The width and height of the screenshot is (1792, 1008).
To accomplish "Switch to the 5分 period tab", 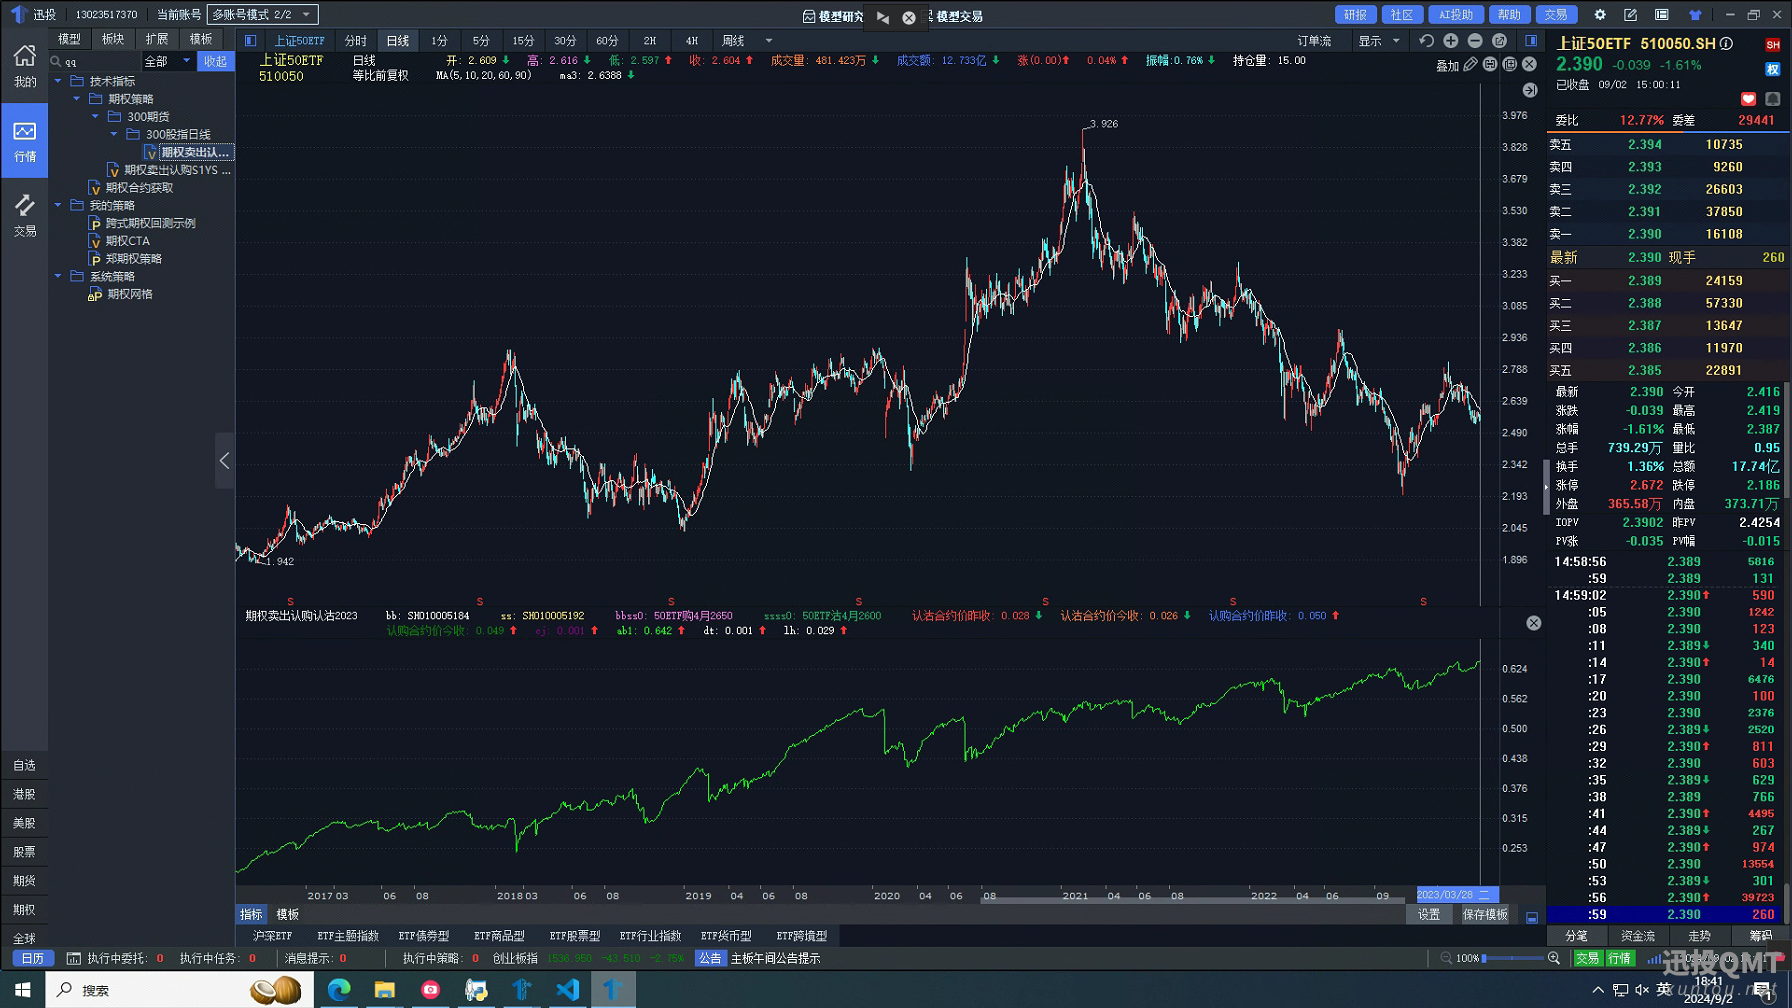I will pyautogui.click(x=481, y=41).
